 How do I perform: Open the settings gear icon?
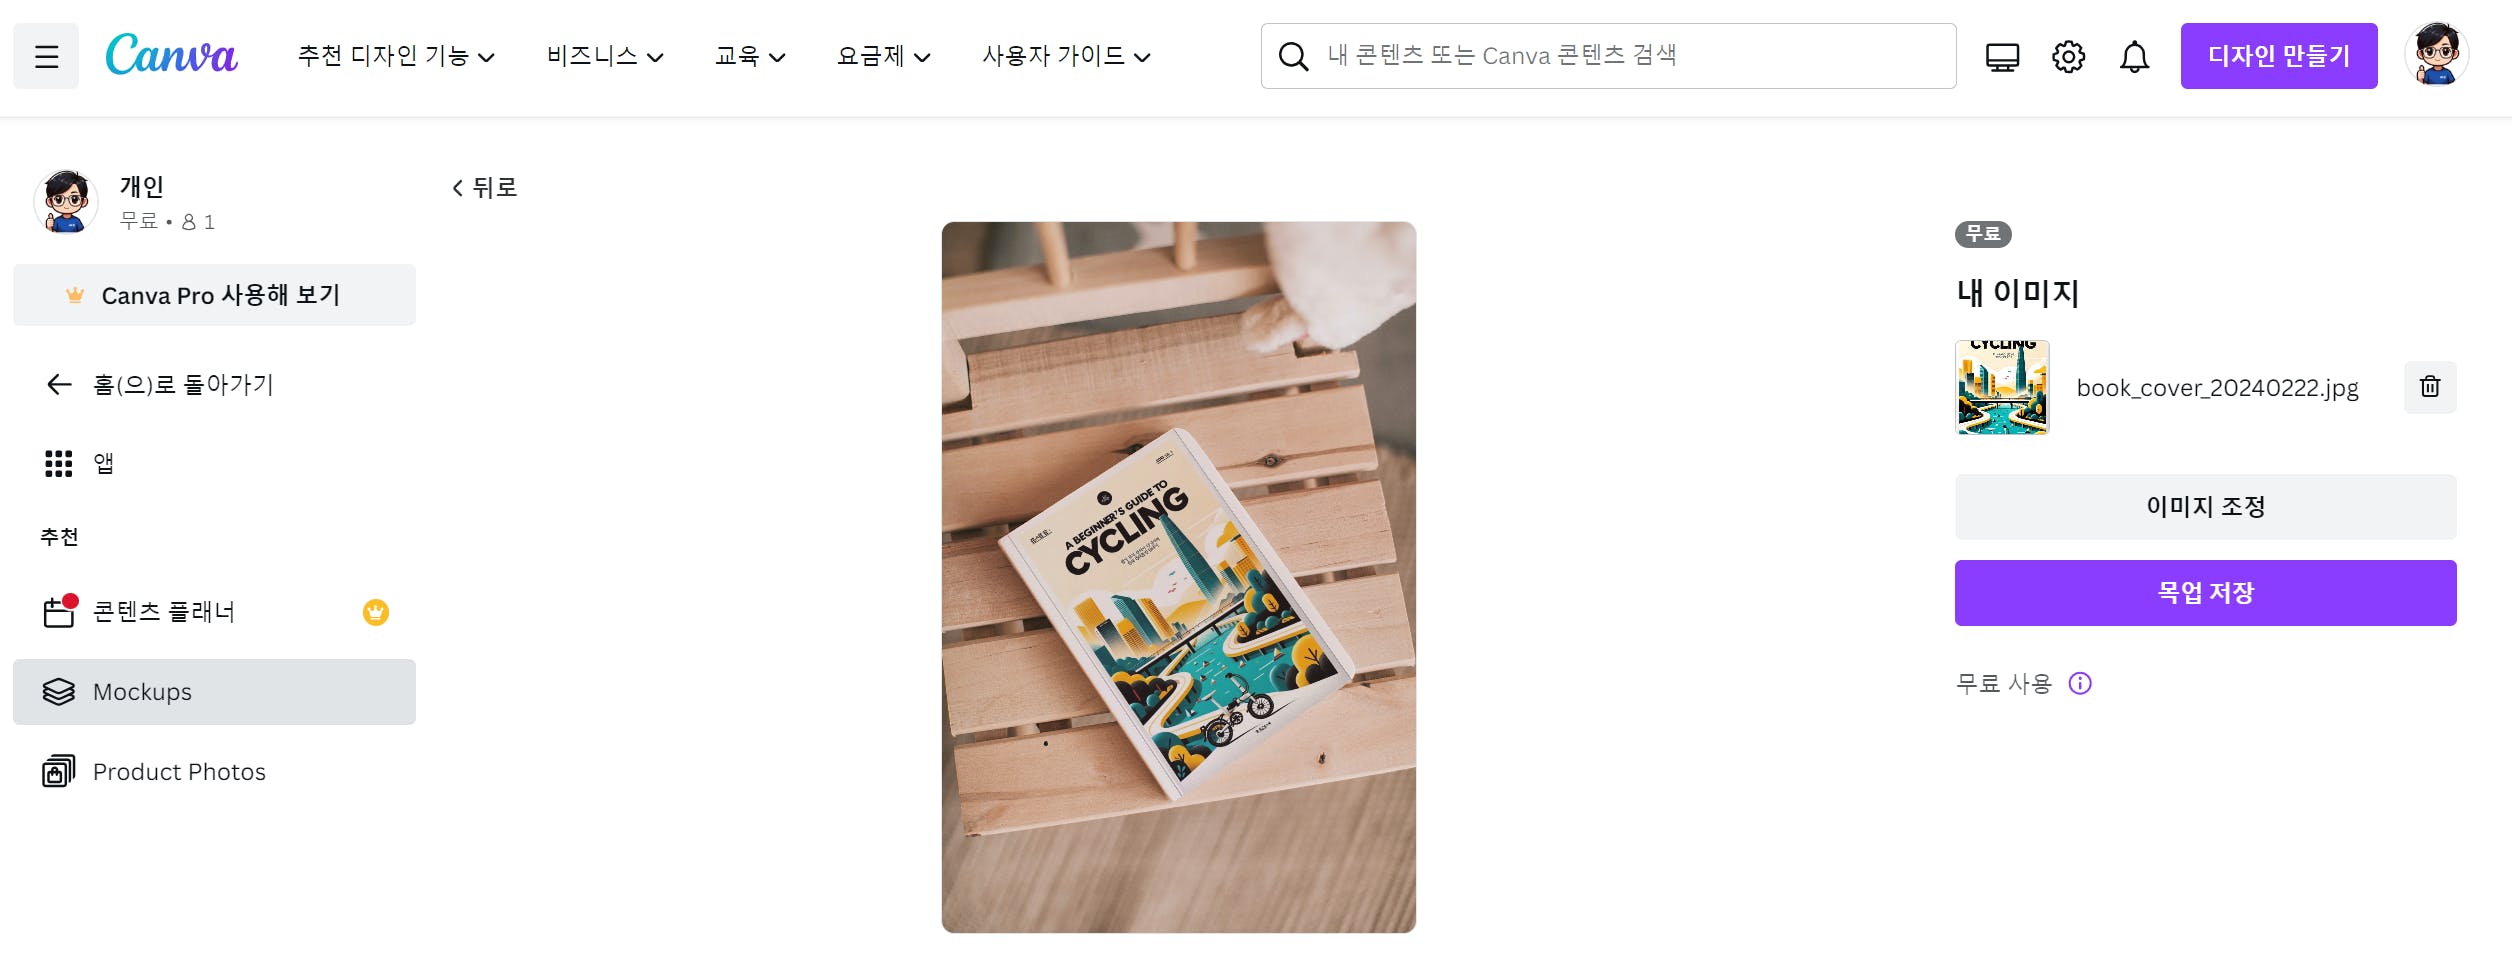point(2068,57)
